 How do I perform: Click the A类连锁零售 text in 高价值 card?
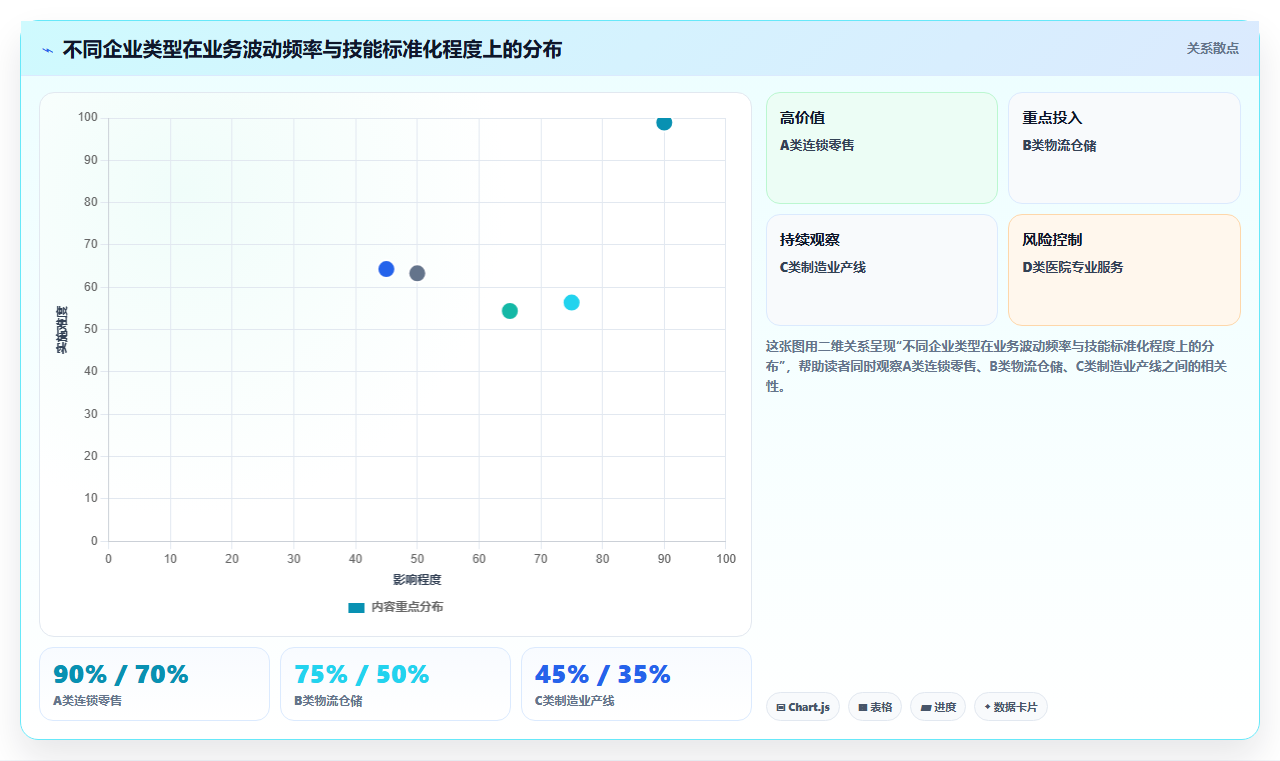point(817,145)
